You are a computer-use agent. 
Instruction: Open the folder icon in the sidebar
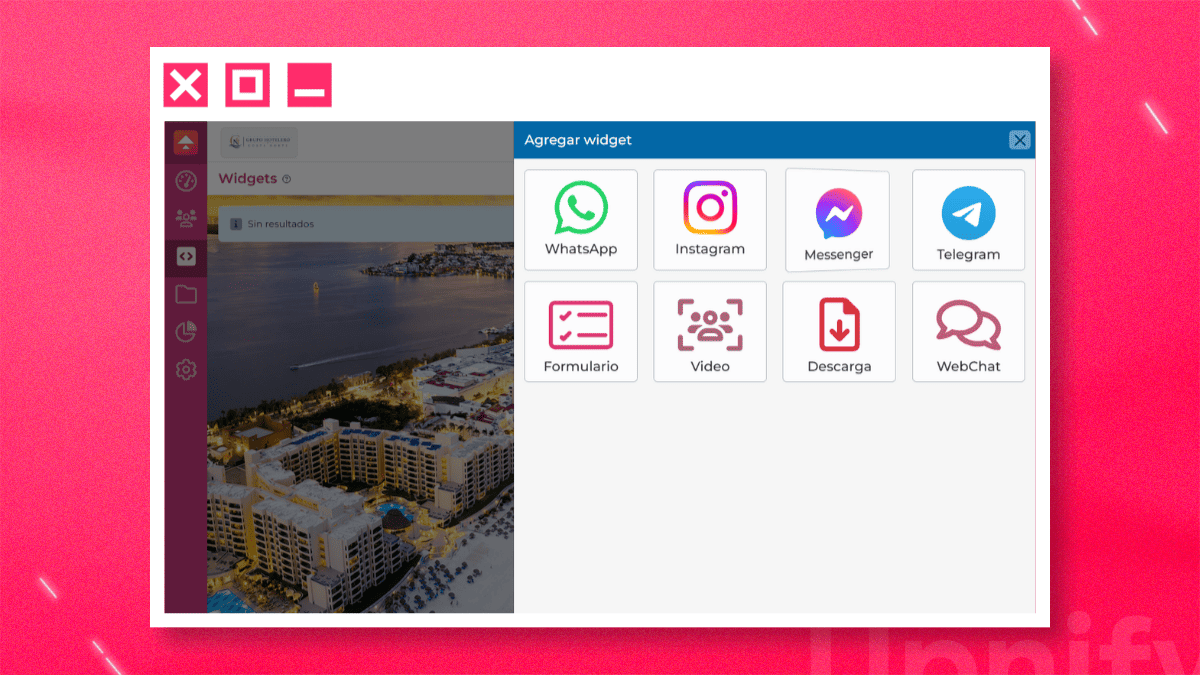coord(186,294)
